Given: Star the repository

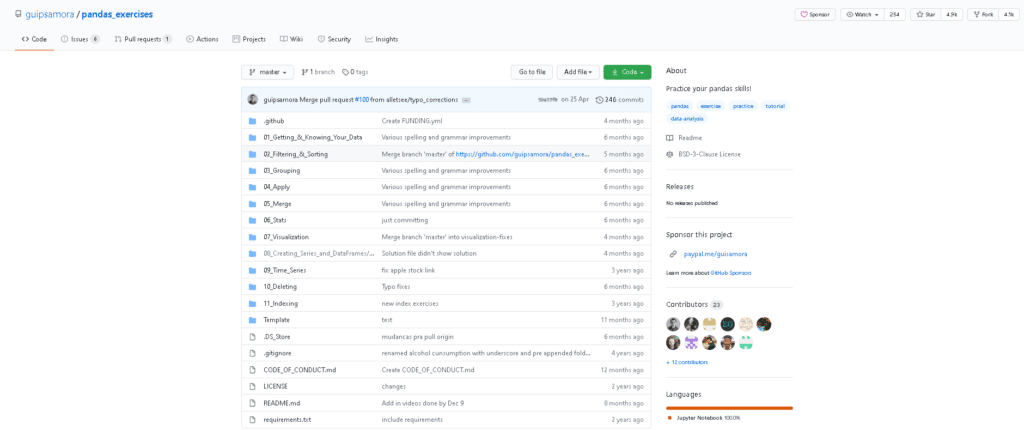Looking at the screenshot, I should point(926,14).
